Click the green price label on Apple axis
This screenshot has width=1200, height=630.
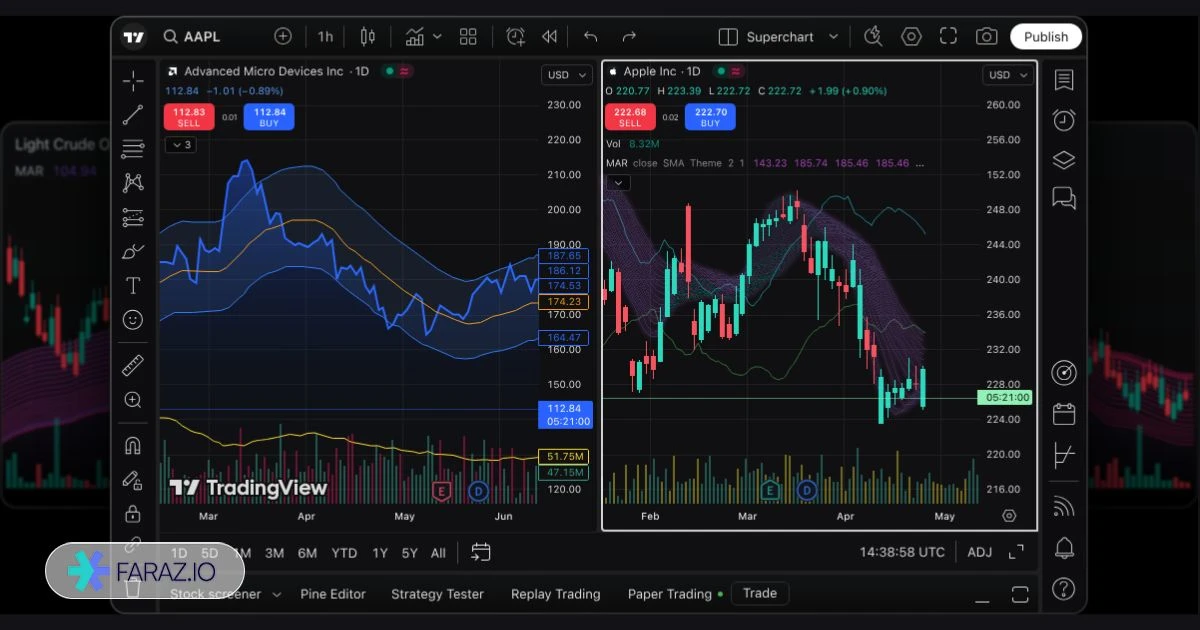[x=1005, y=398]
